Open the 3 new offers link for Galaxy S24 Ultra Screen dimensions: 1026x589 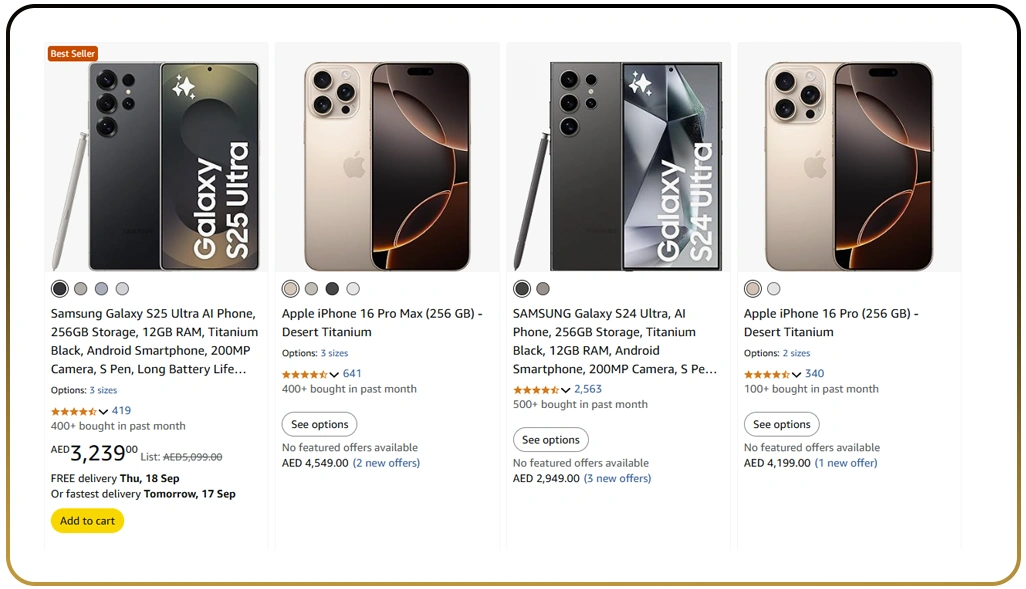tap(618, 478)
